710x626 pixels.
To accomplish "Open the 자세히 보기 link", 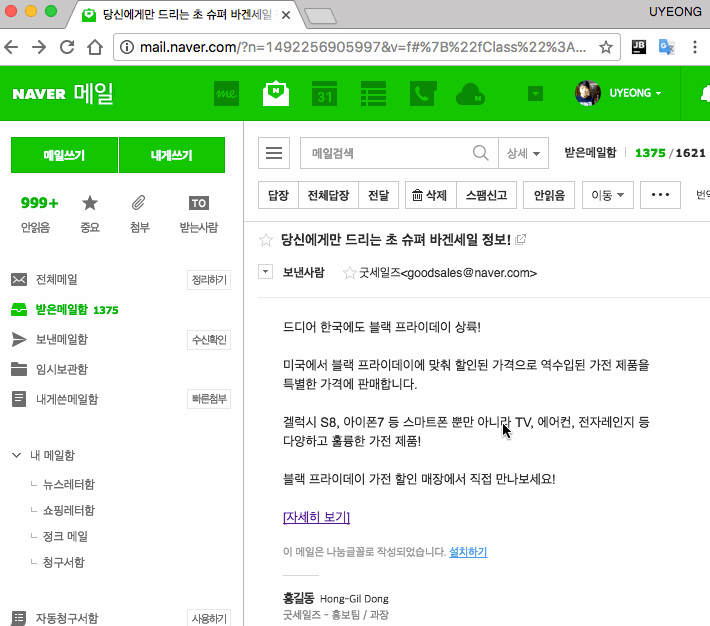I will [316, 517].
